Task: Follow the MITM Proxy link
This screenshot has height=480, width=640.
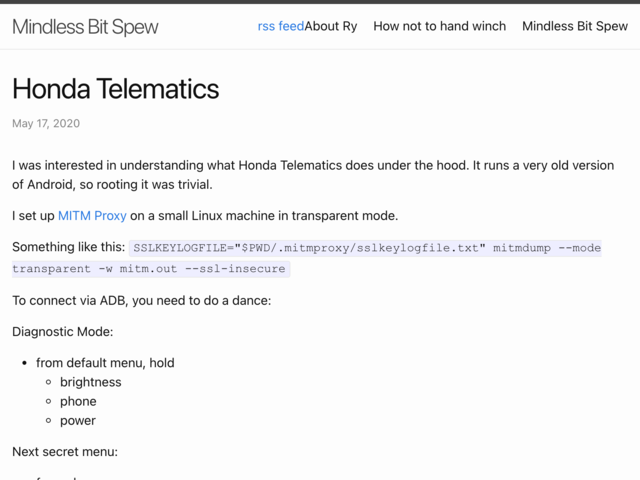Action: point(92,216)
